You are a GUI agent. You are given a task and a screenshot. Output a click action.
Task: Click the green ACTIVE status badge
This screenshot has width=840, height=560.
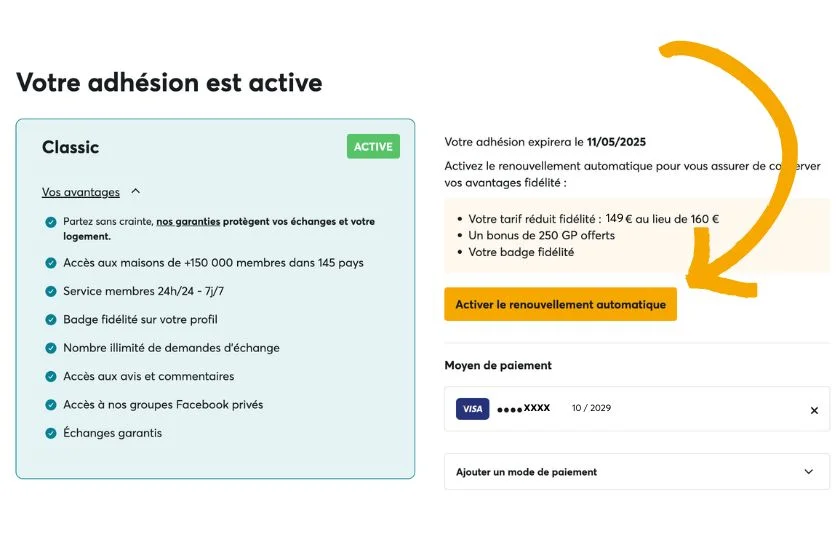pyautogui.click(x=373, y=147)
